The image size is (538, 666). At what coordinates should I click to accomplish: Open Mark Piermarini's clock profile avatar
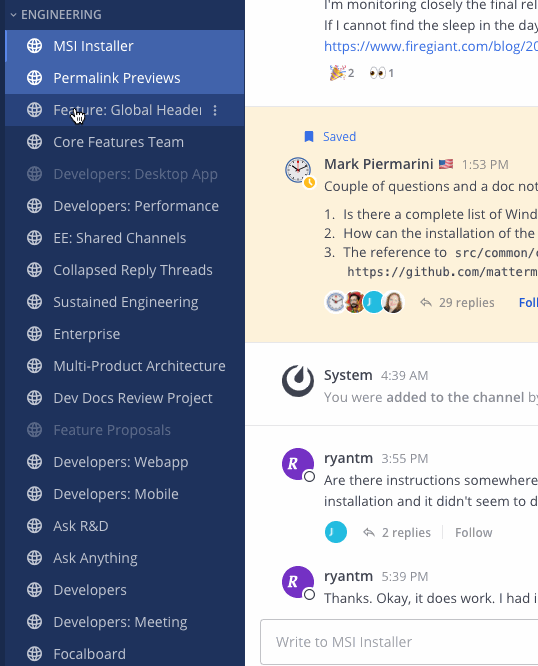(x=298, y=169)
